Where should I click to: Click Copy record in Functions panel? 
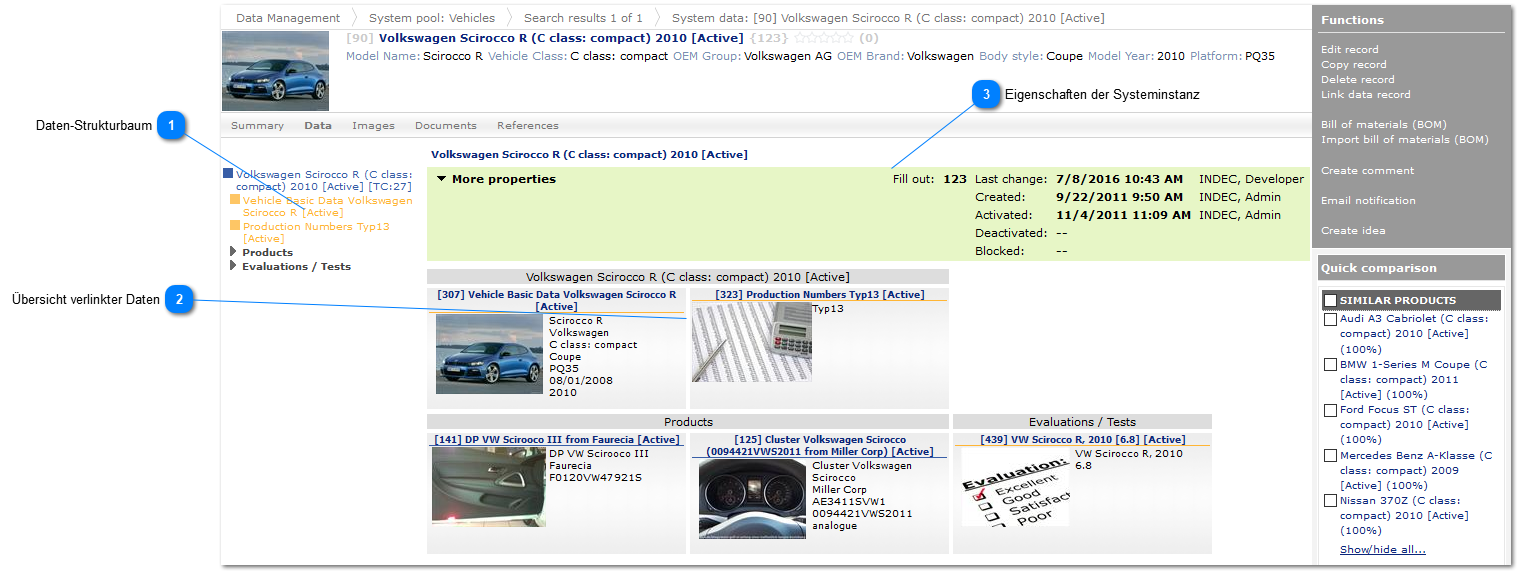tap(1353, 64)
